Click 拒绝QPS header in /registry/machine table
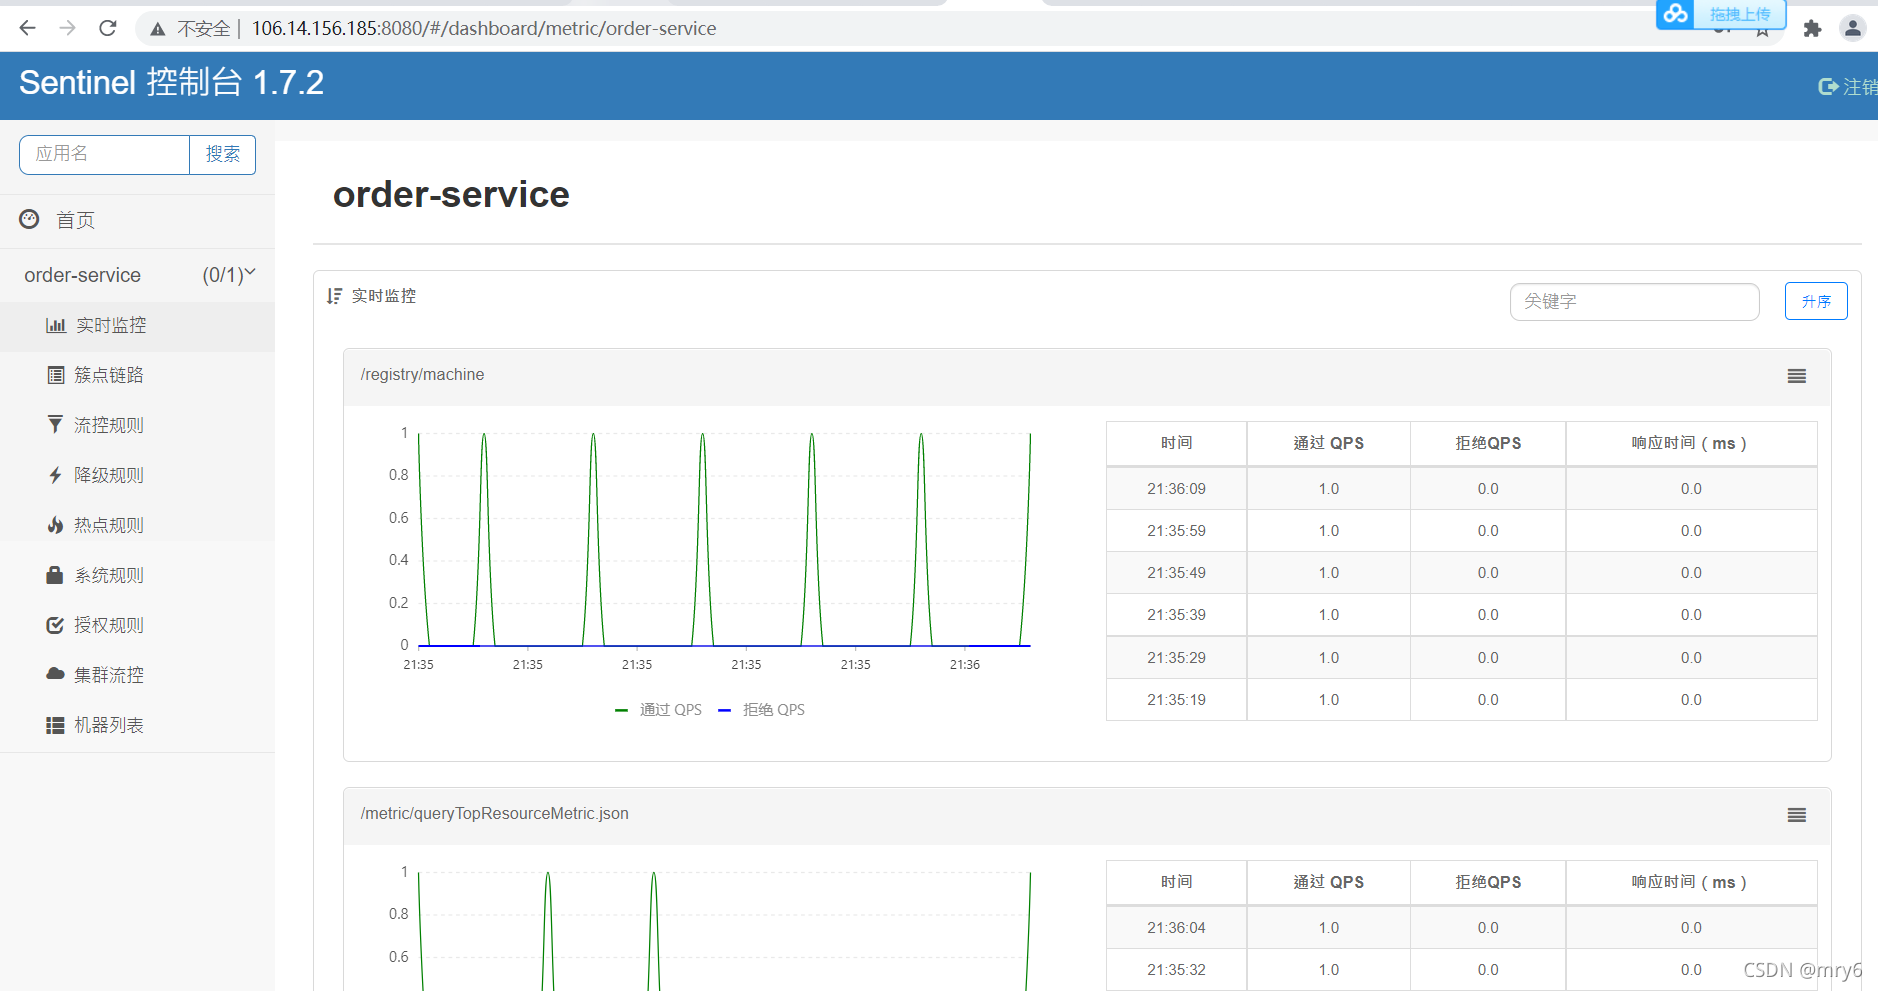 pyautogui.click(x=1488, y=443)
